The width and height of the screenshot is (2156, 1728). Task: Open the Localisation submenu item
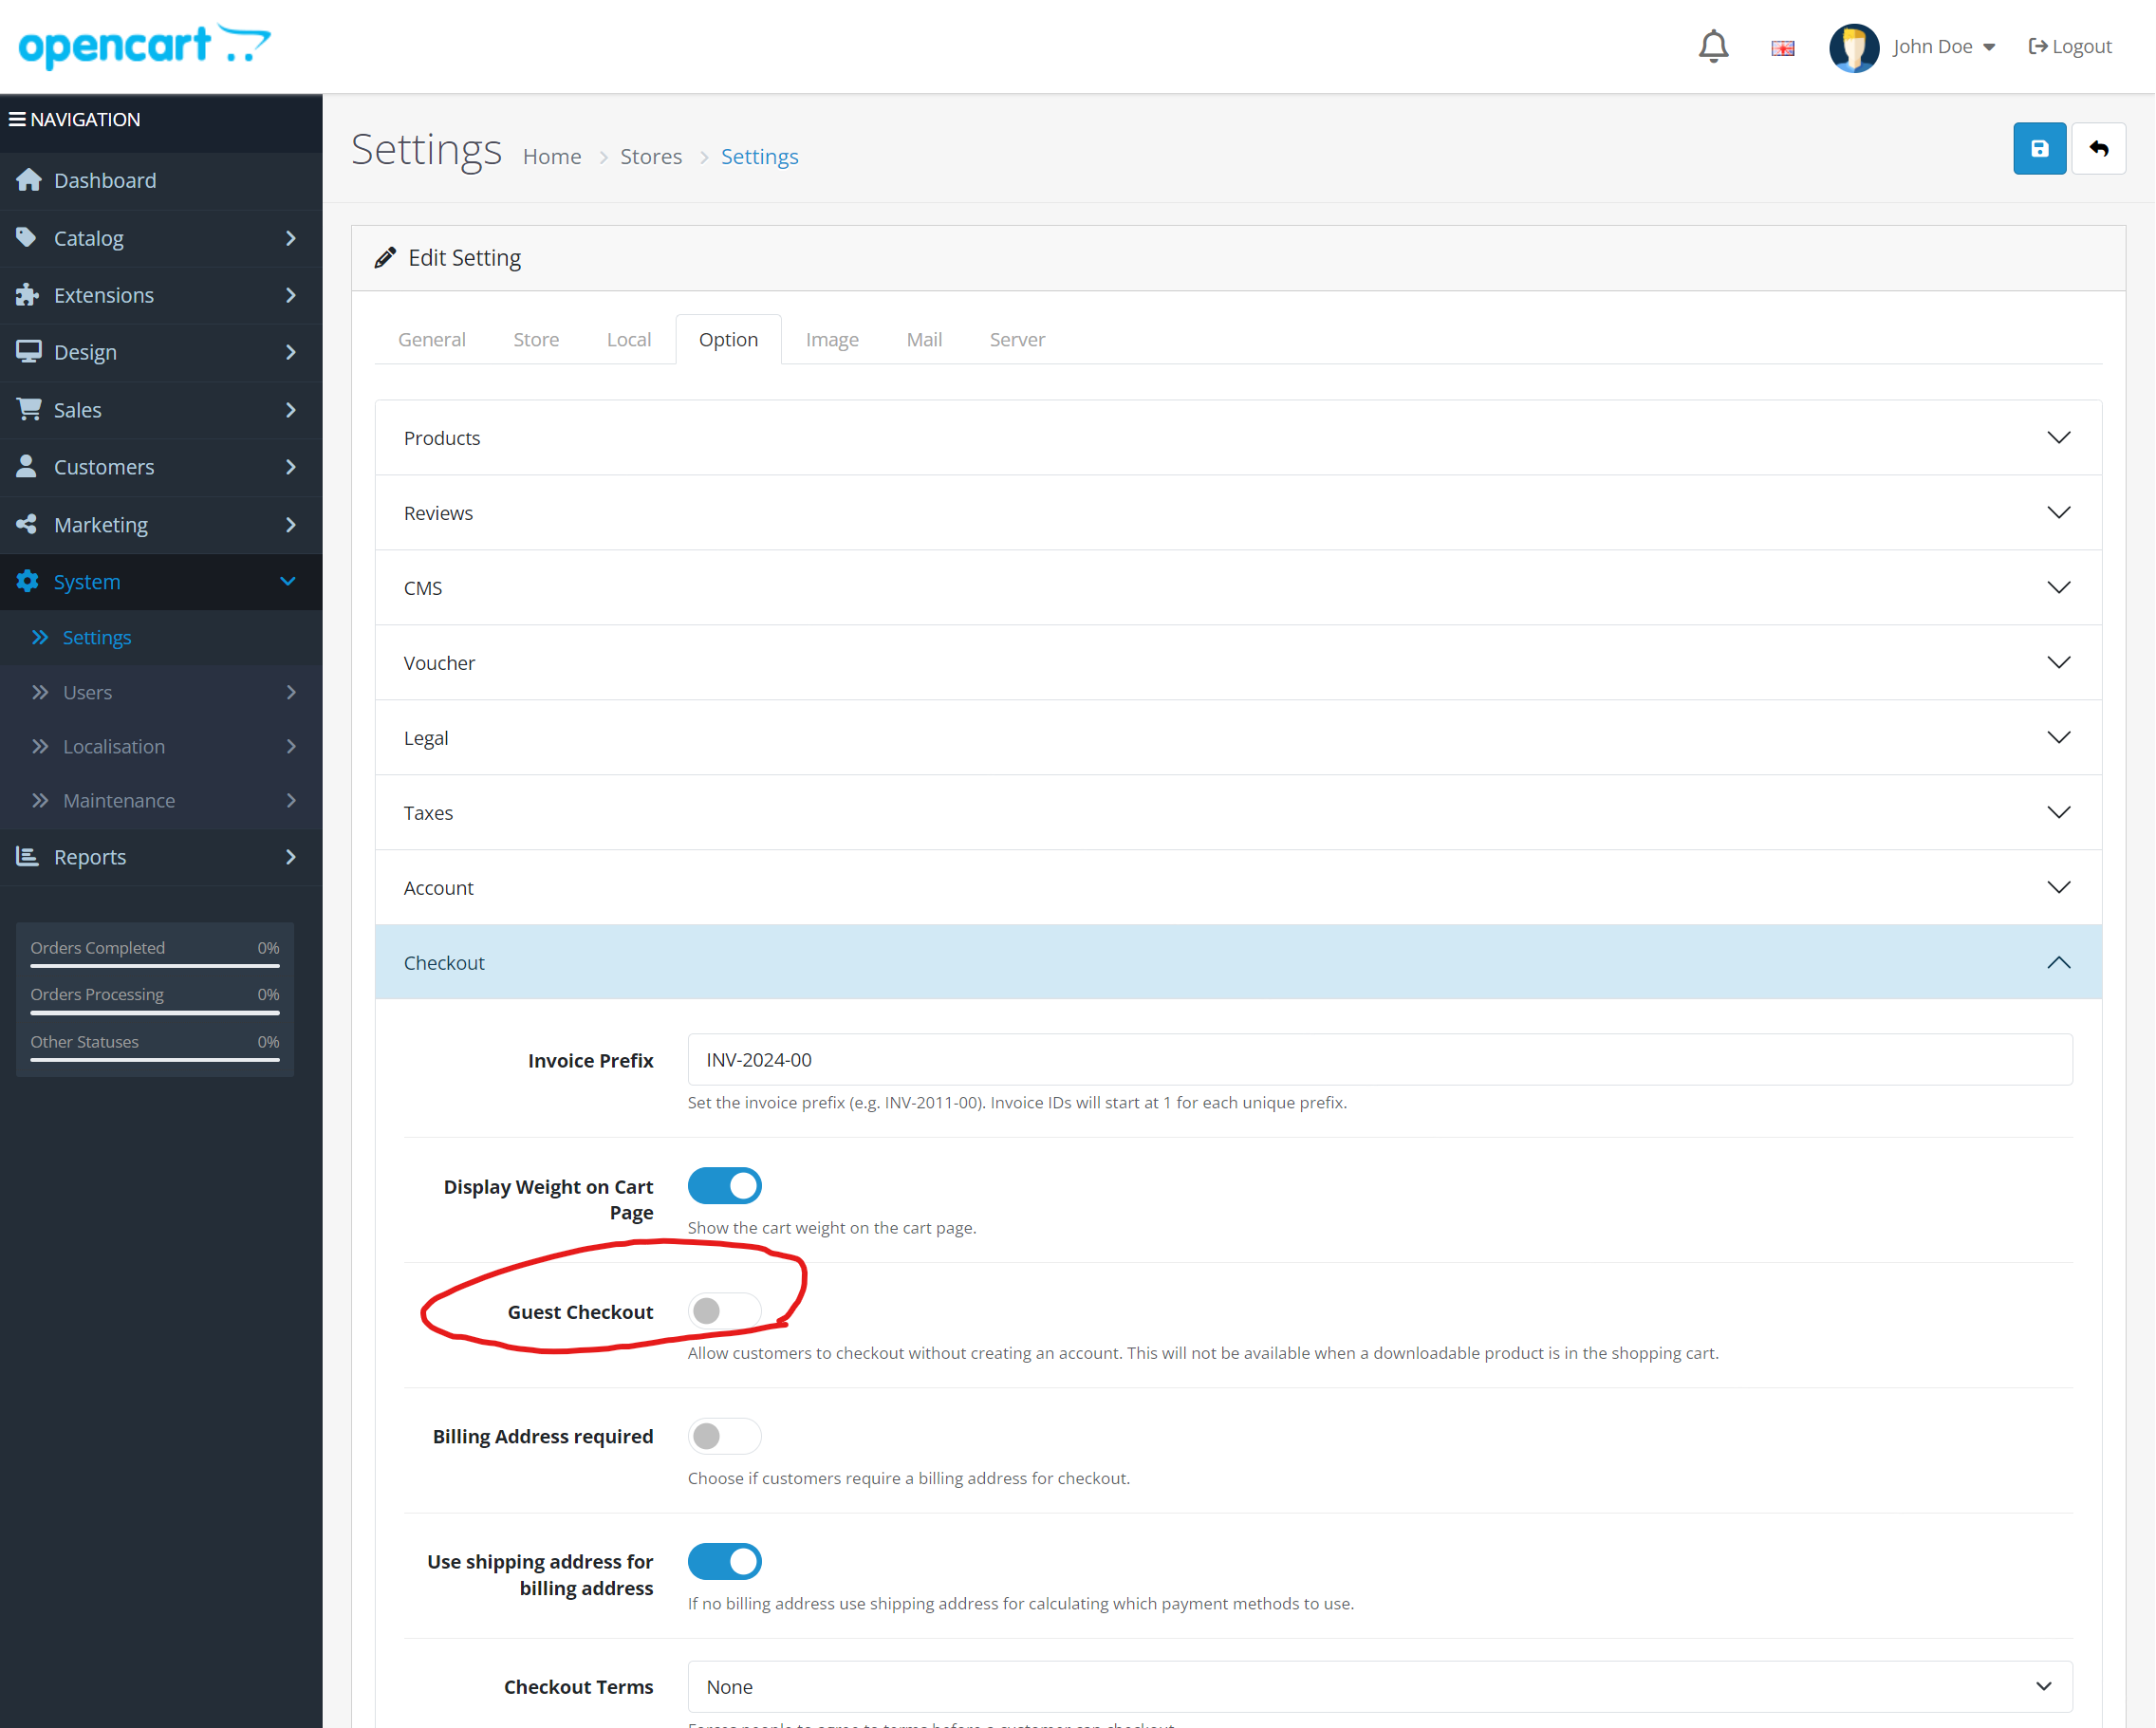161,746
